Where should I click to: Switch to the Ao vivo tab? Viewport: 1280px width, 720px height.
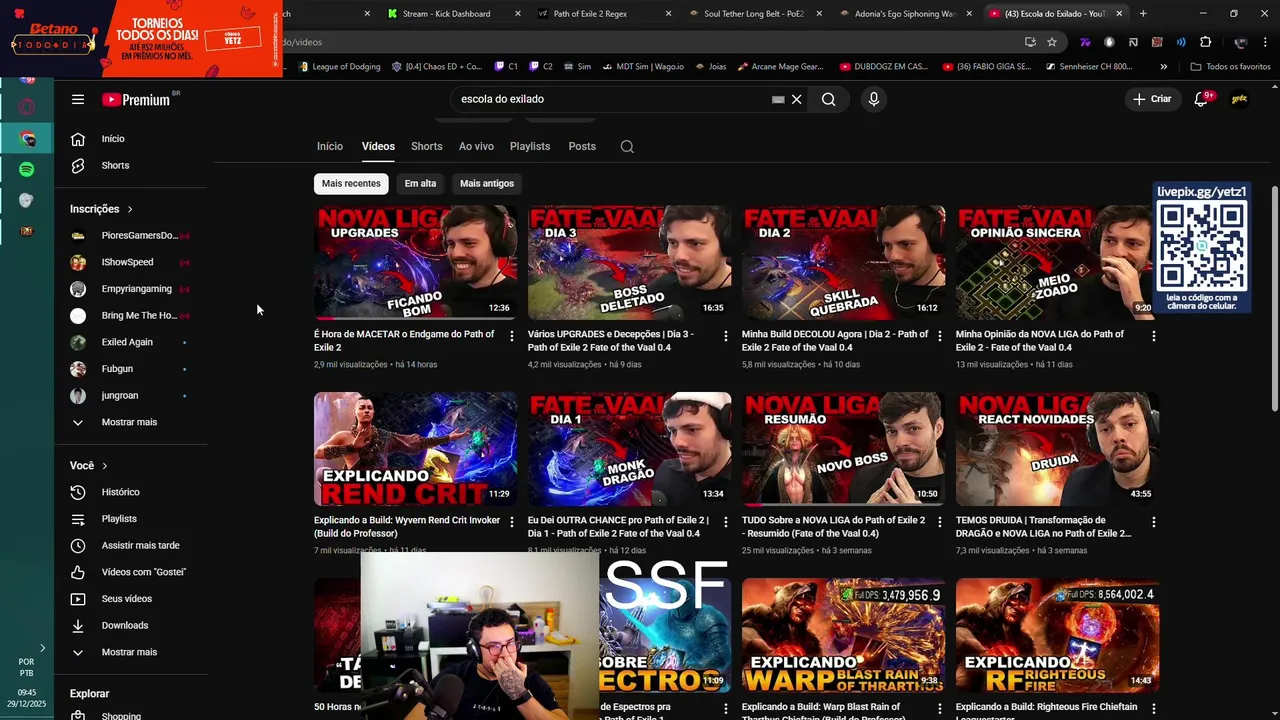pos(476,147)
